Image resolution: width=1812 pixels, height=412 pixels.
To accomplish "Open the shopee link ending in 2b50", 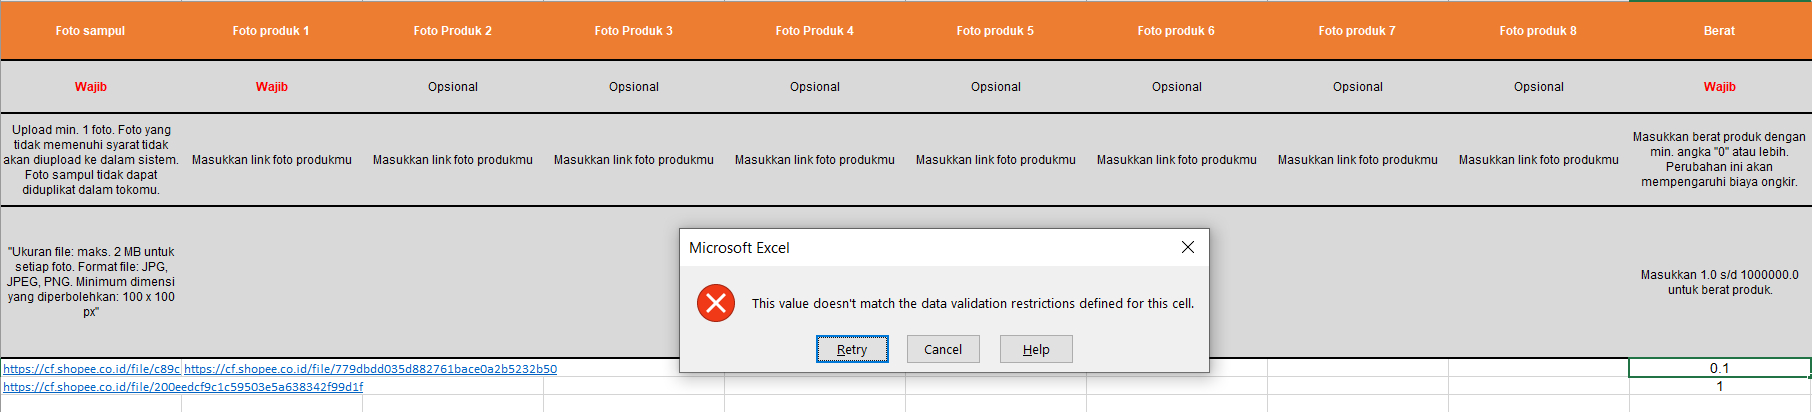I will point(370,369).
